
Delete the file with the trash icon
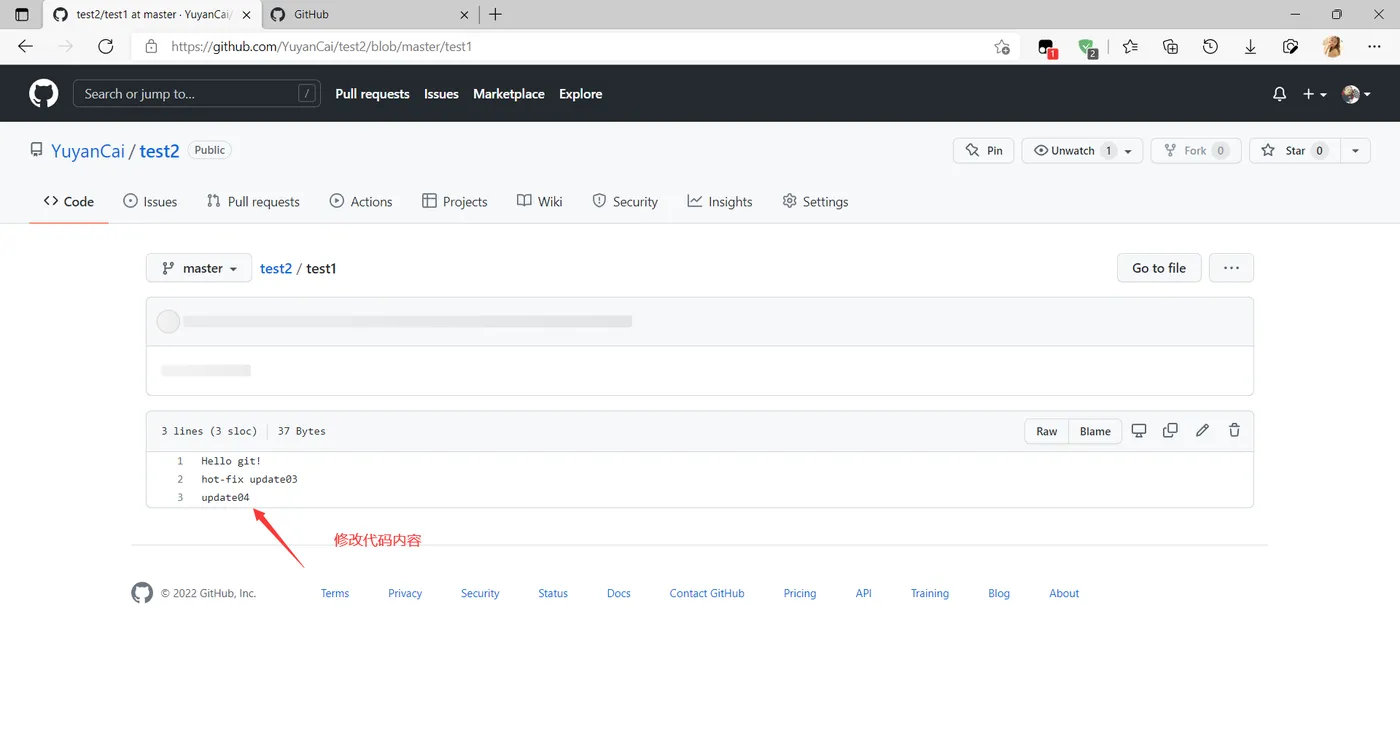pos(1234,430)
